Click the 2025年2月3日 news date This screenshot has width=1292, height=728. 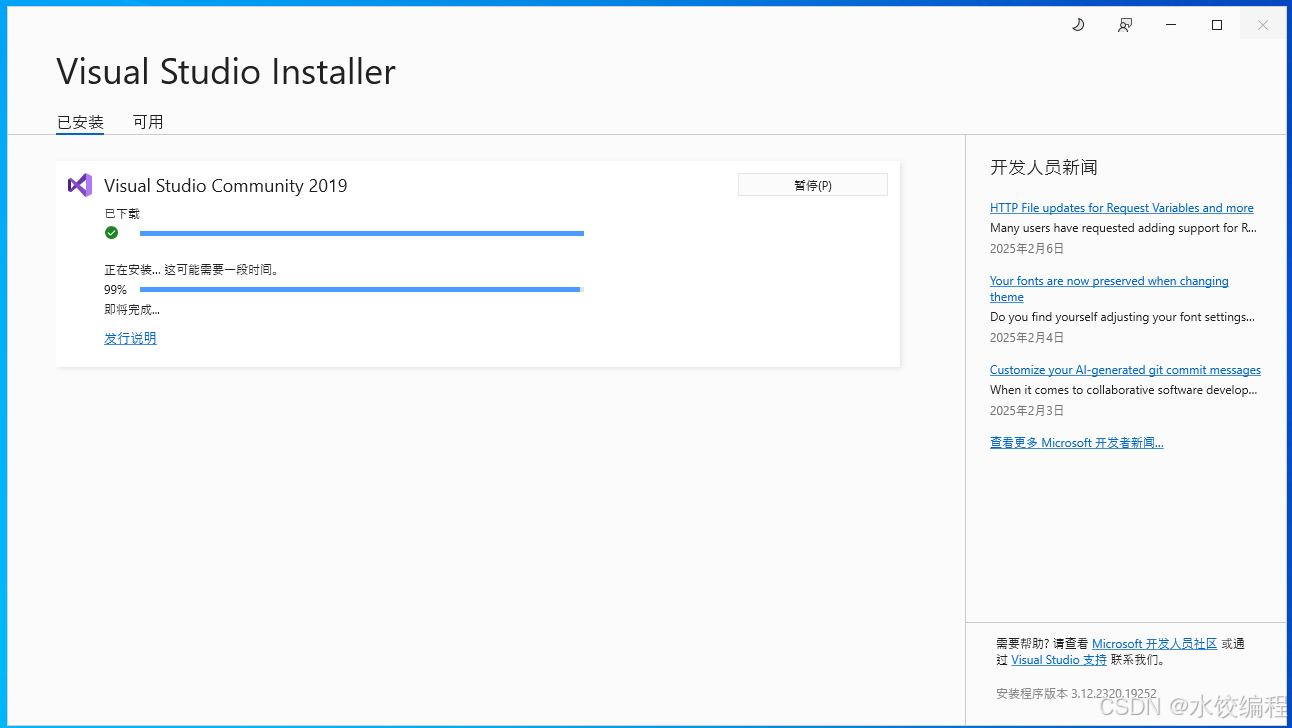[x=1027, y=410]
